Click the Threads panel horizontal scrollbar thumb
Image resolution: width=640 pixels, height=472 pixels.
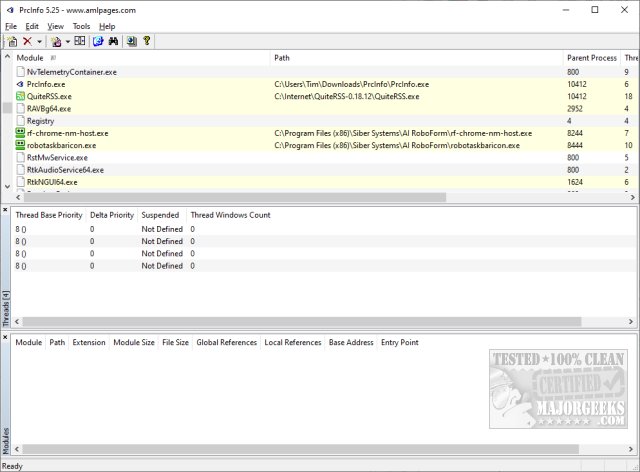pos(302,322)
